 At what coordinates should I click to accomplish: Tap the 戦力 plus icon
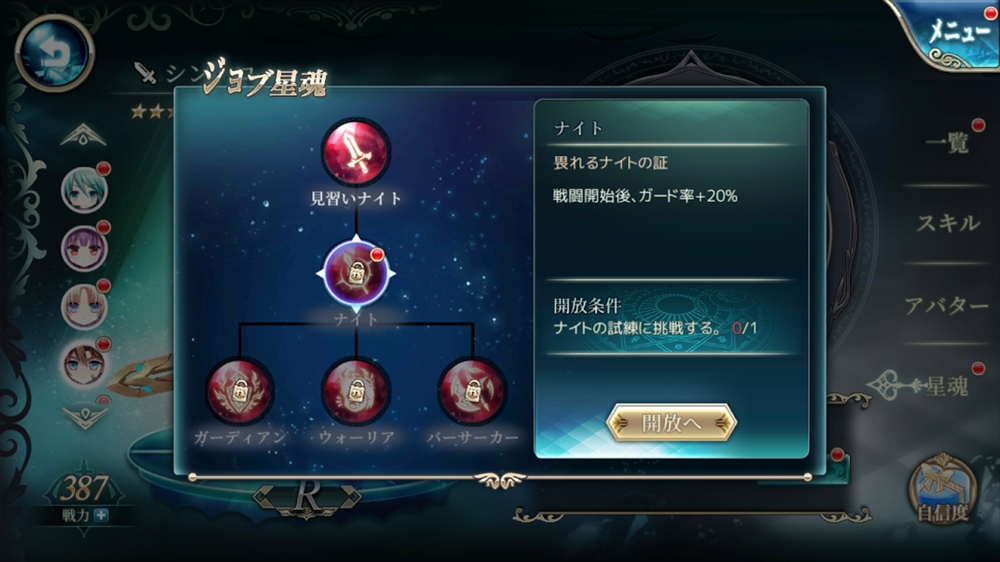tap(101, 515)
